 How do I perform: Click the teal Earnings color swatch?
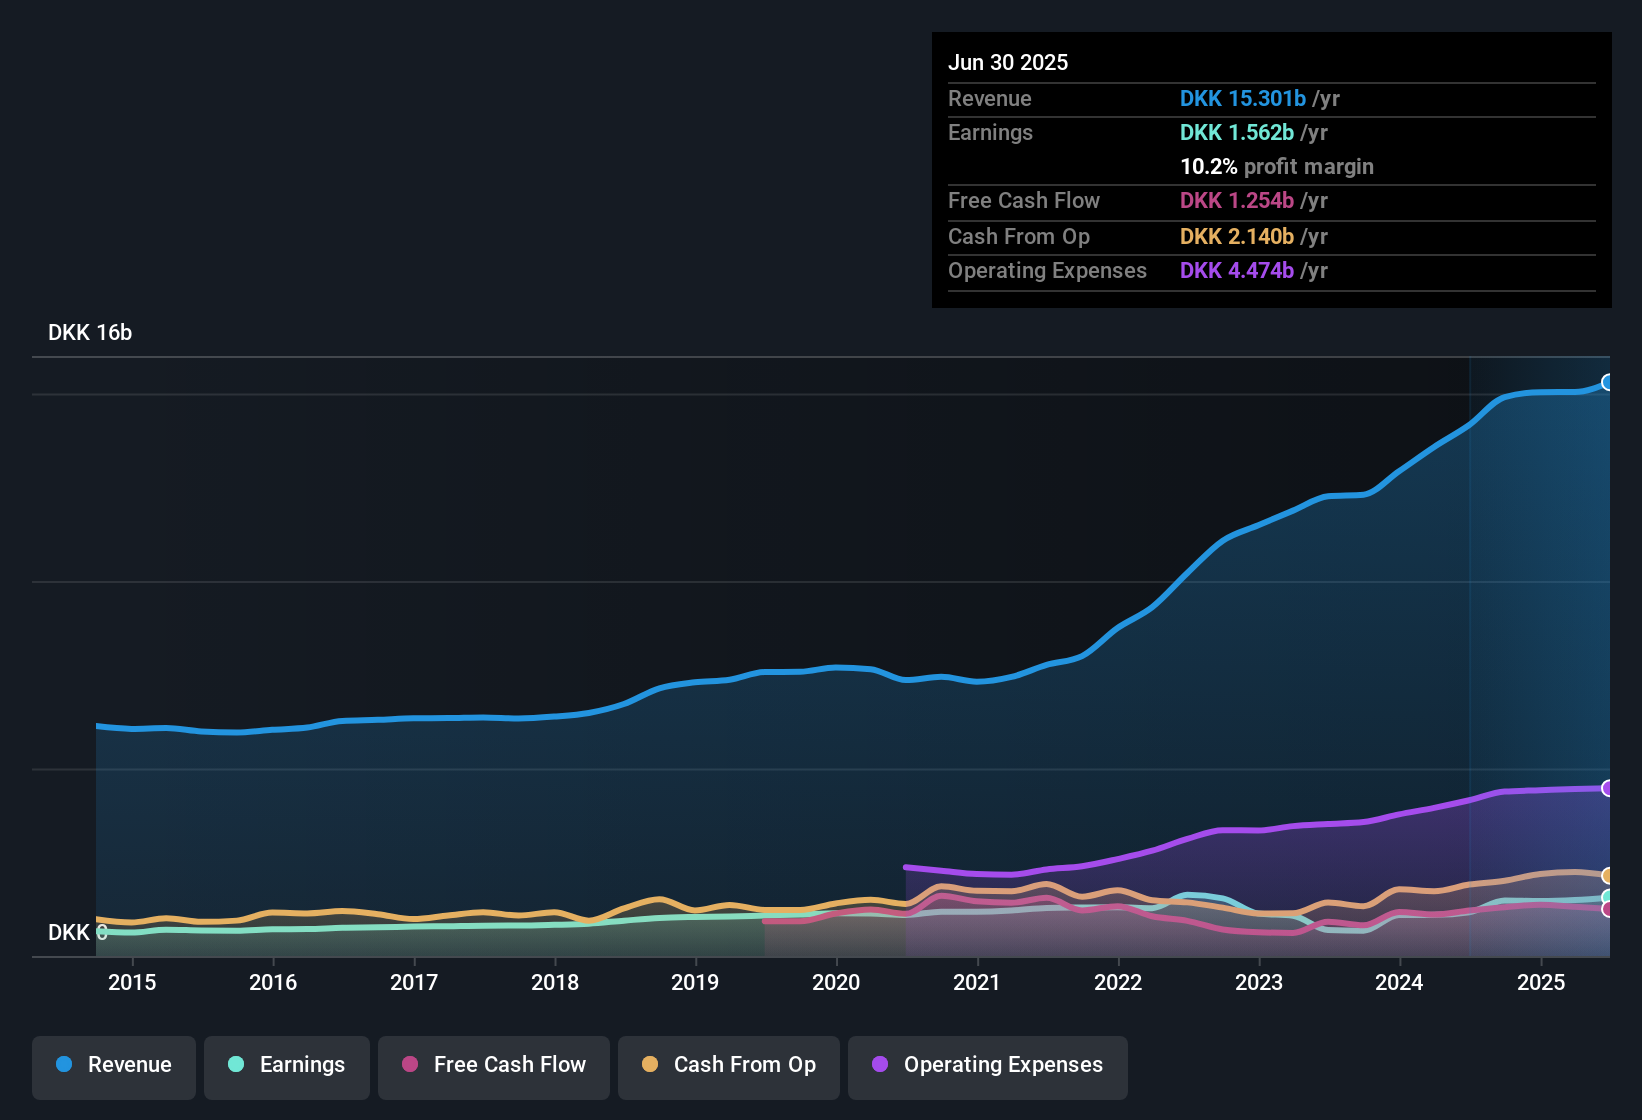236,1065
